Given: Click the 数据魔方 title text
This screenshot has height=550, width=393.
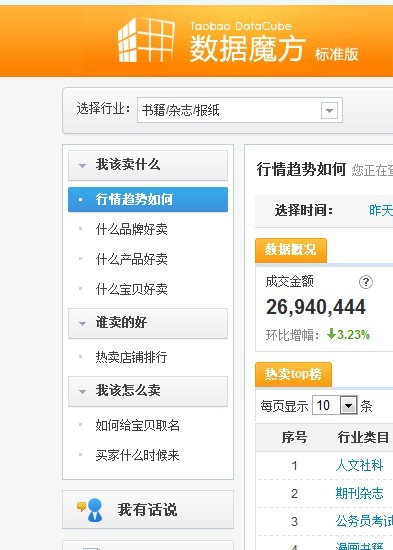Looking at the screenshot, I should 247,49.
